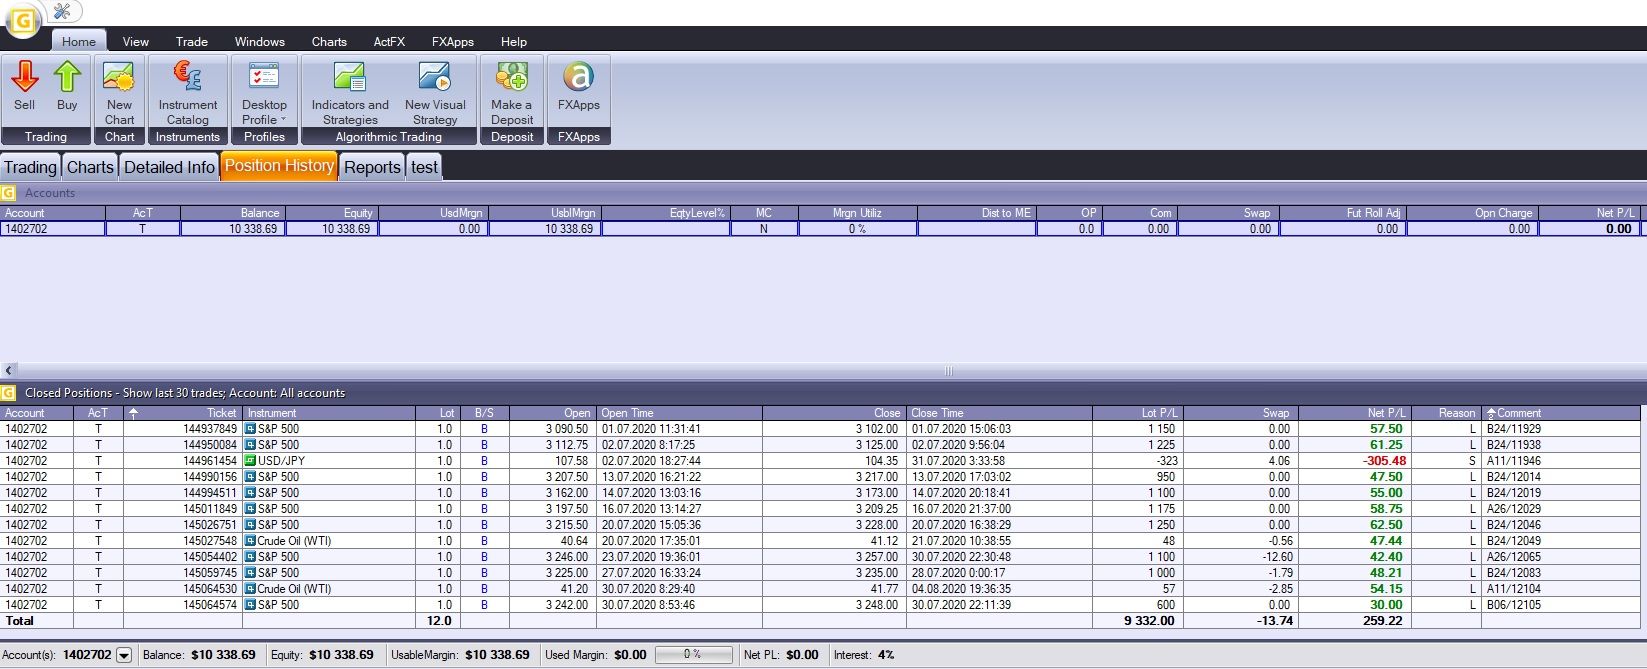Click the Total row Net P/L 259.22
Viewport: 1647px width, 669px height.
1383,621
